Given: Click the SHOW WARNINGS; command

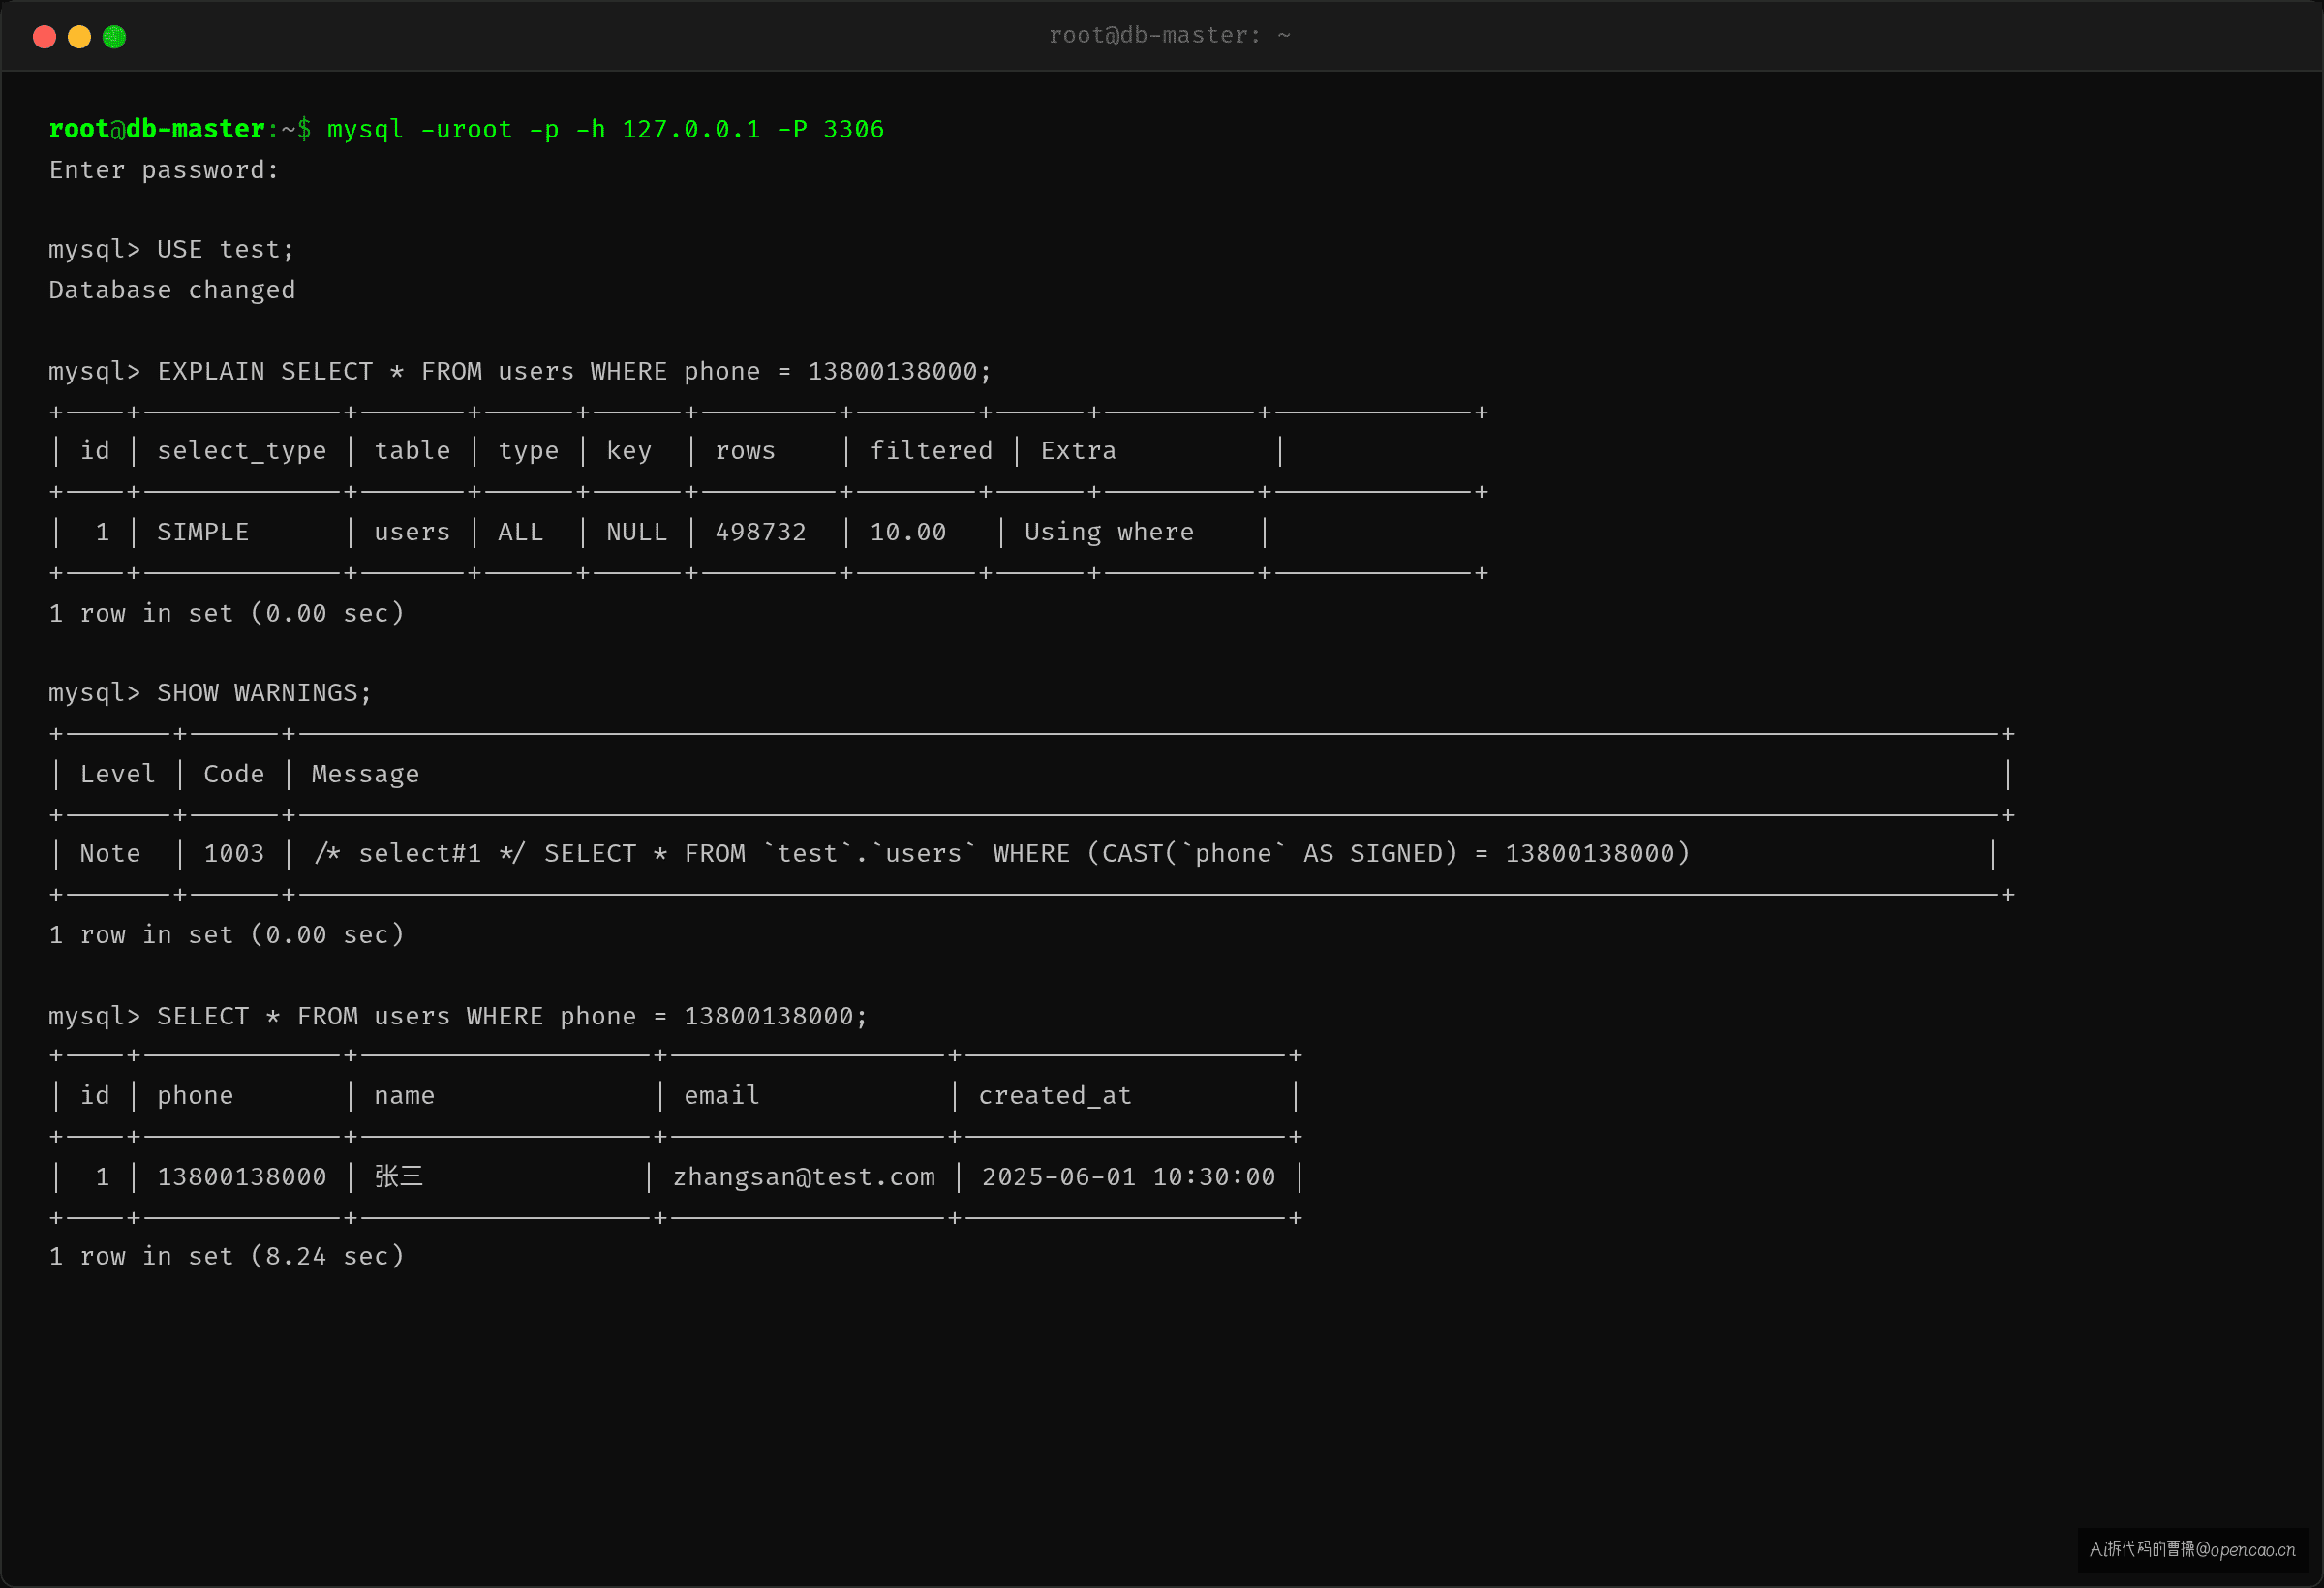Looking at the screenshot, I should tap(264, 693).
